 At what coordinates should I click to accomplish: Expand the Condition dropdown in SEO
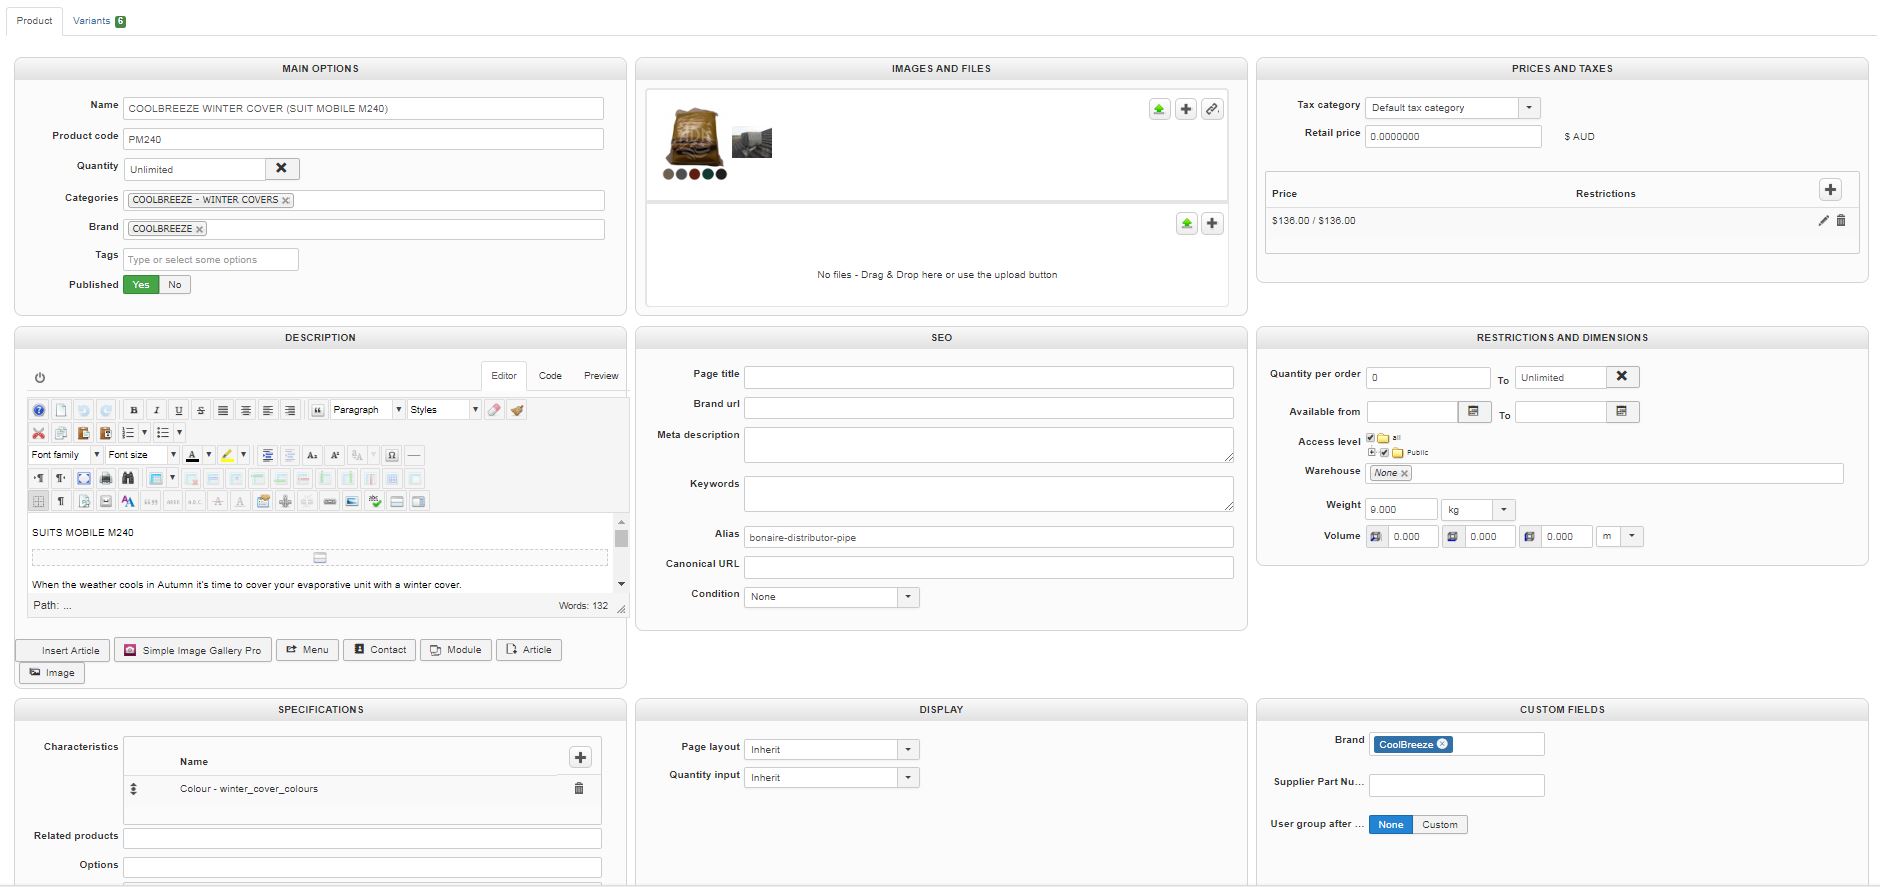907,597
